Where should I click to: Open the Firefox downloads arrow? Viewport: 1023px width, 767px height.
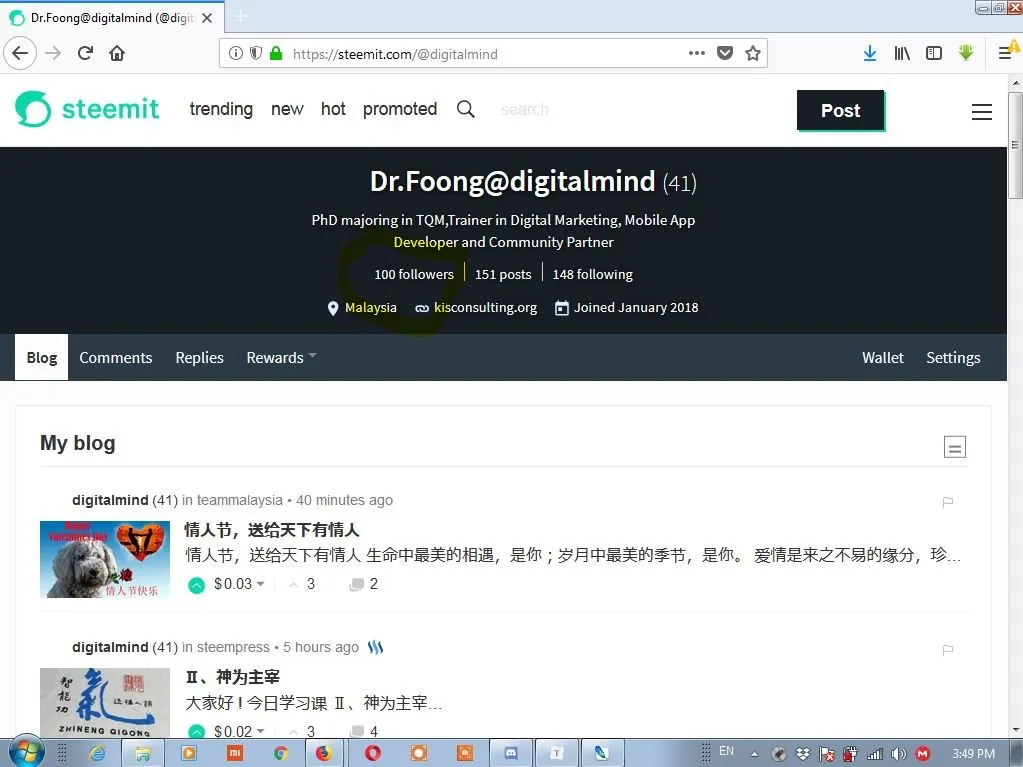tap(870, 53)
